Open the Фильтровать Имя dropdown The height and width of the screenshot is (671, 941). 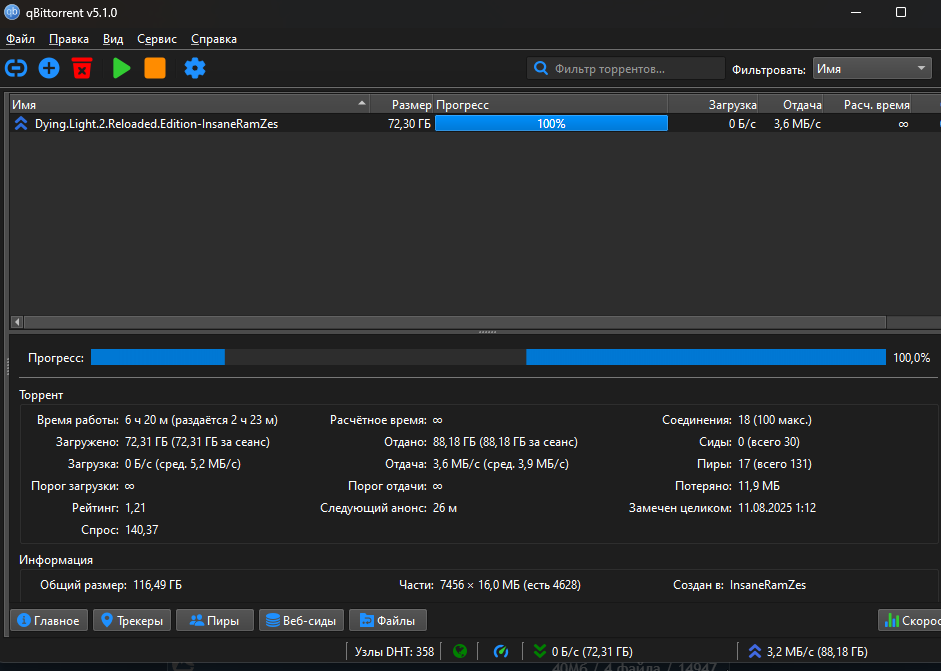point(871,68)
